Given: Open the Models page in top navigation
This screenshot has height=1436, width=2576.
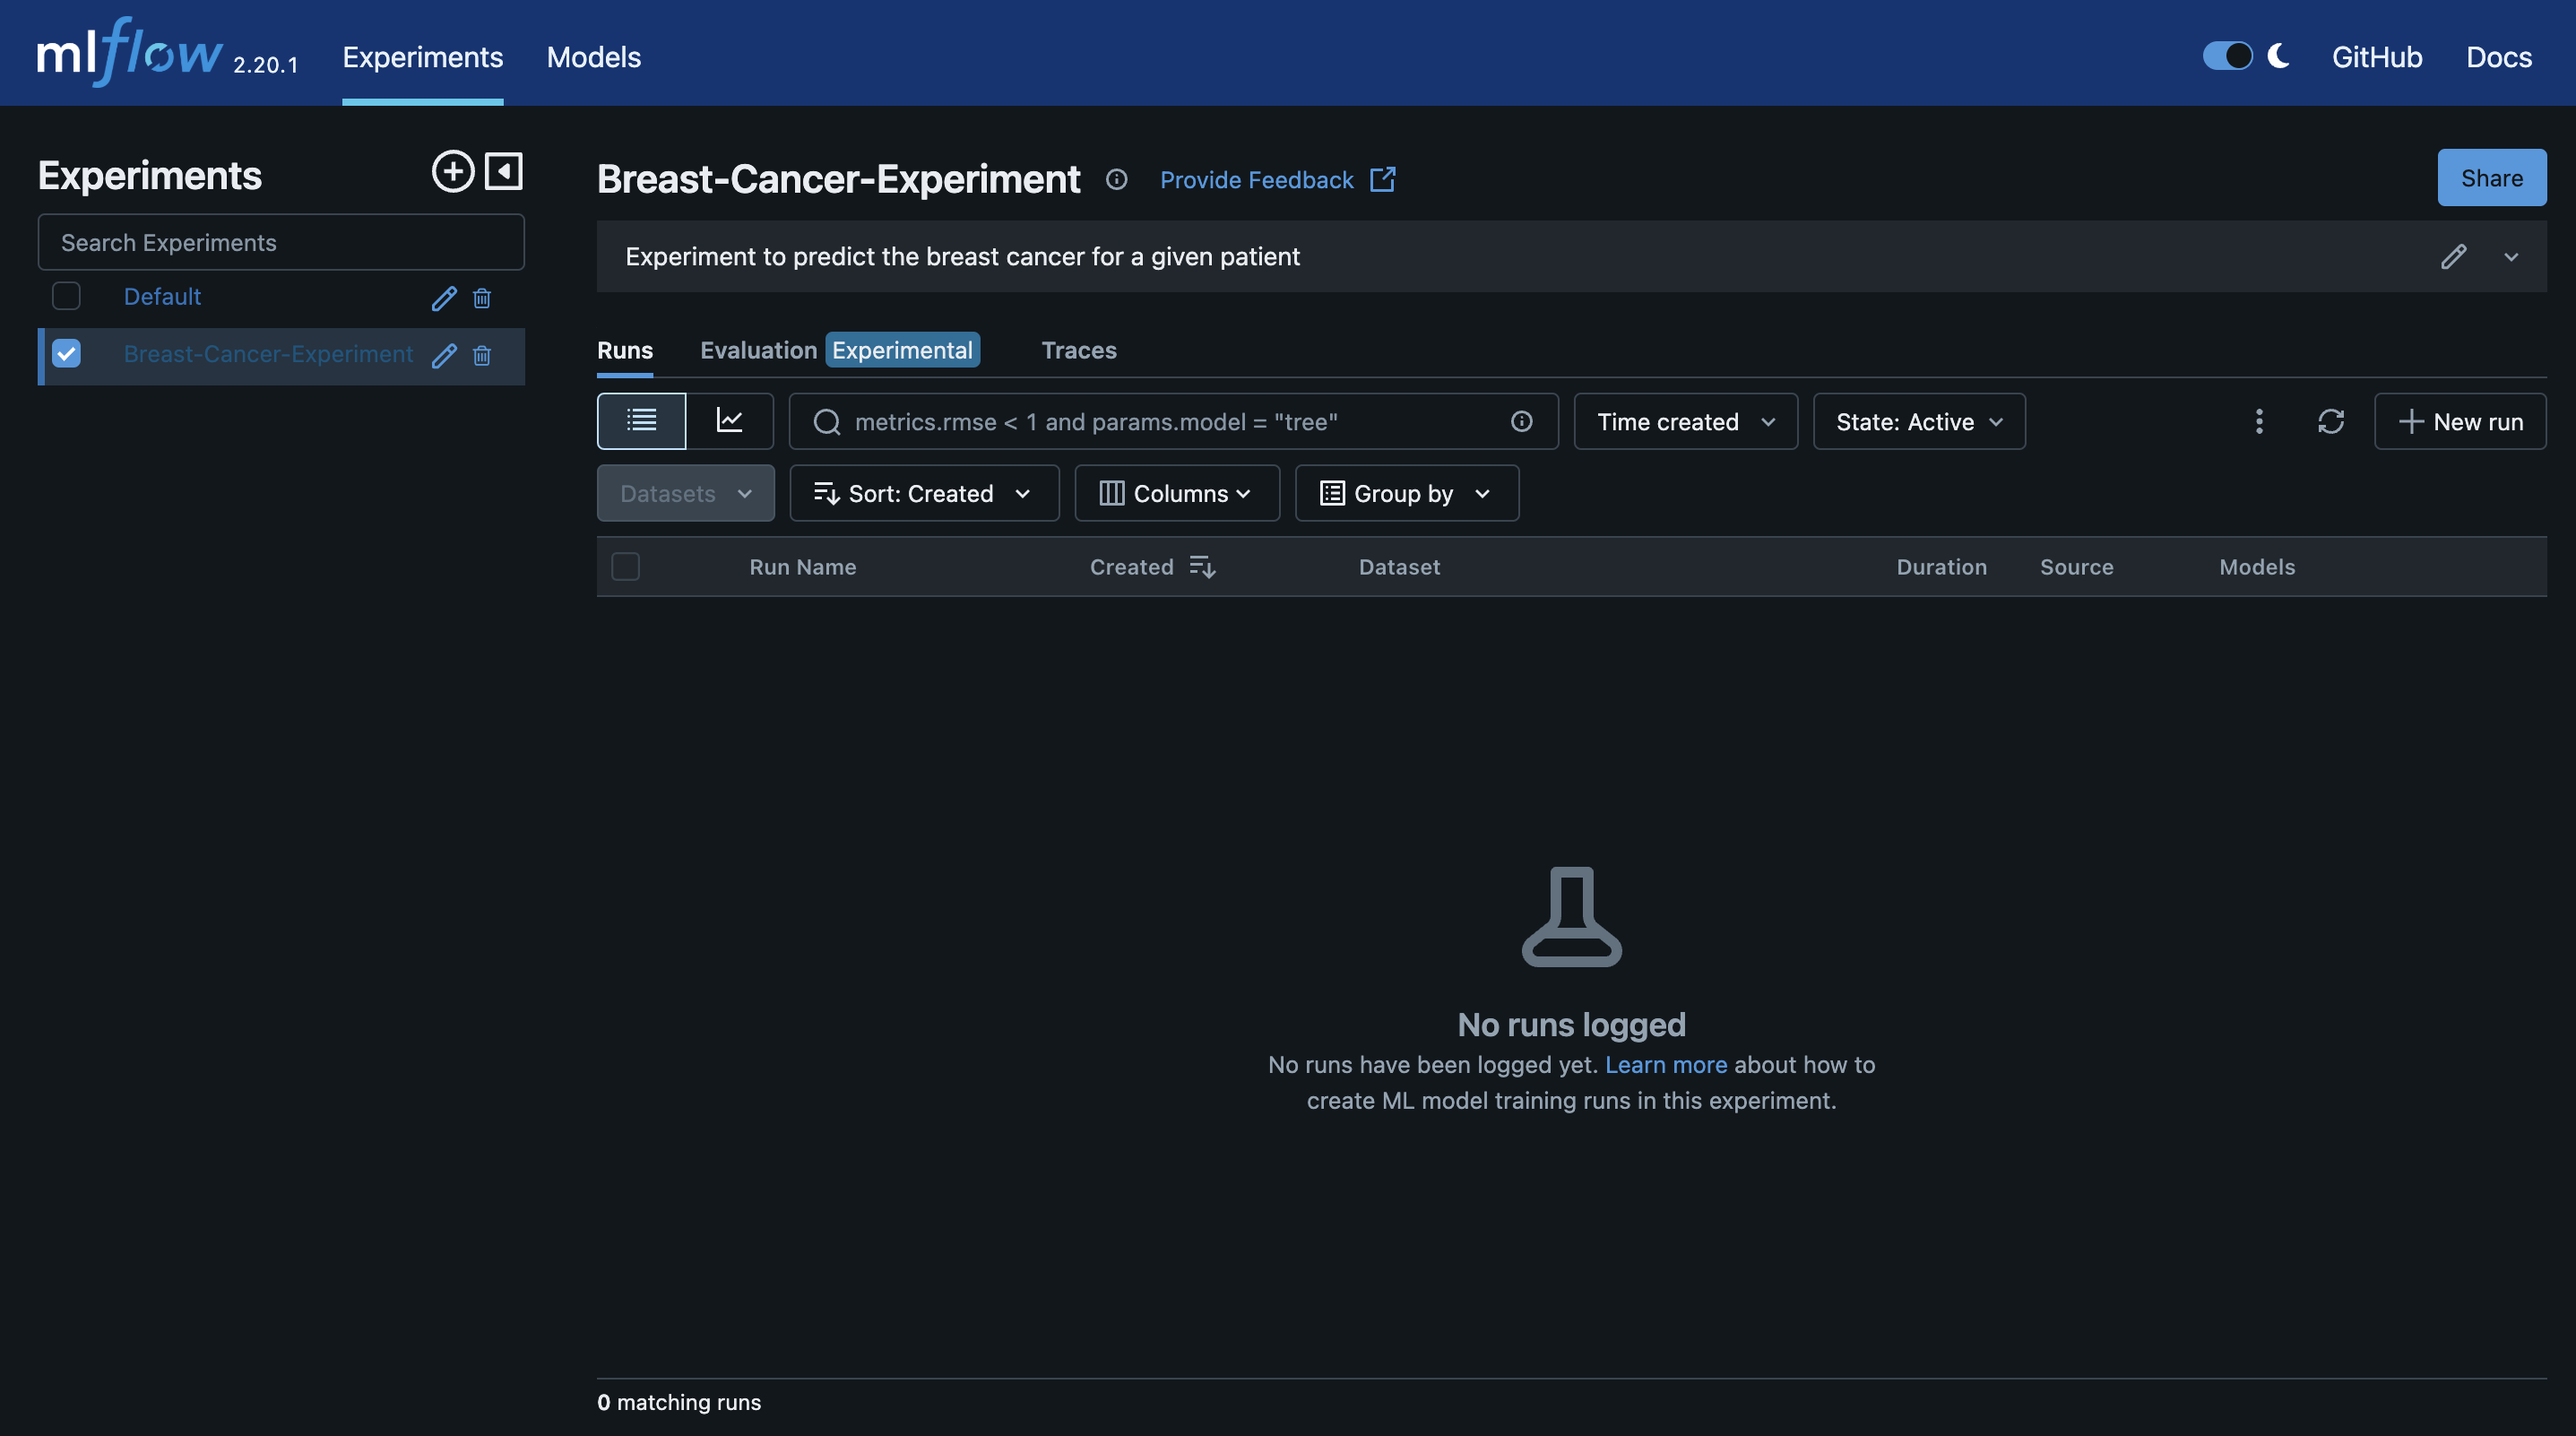Looking at the screenshot, I should pyautogui.click(x=593, y=57).
